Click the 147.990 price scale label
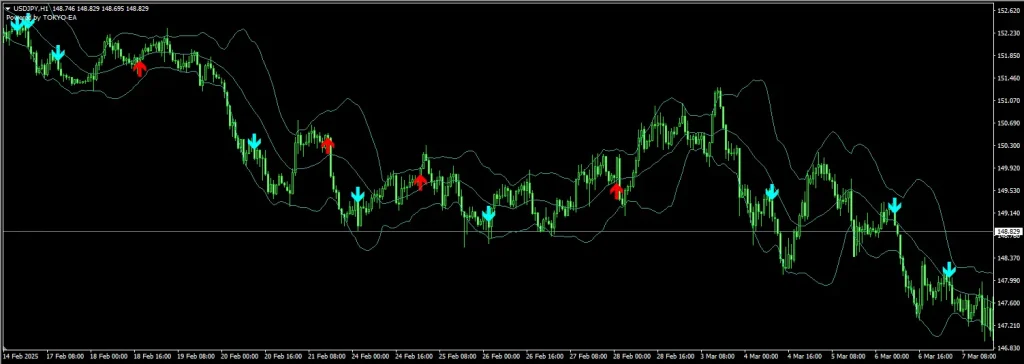Screen dimensions: 1024x364 click(x=1009, y=281)
